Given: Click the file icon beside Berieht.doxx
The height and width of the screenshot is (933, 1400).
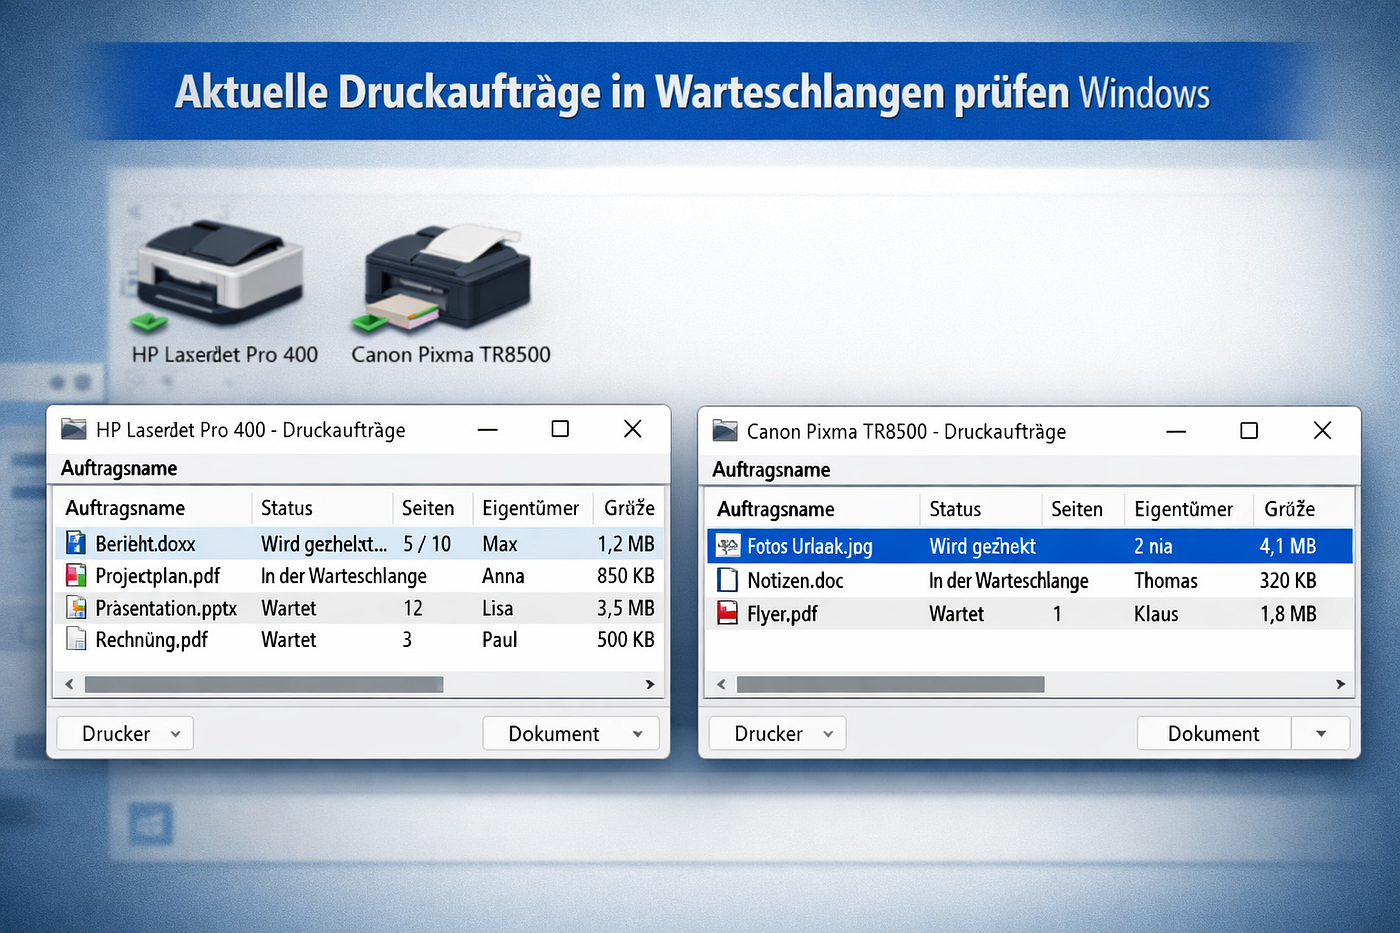Looking at the screenshot, I should [76, 544].
